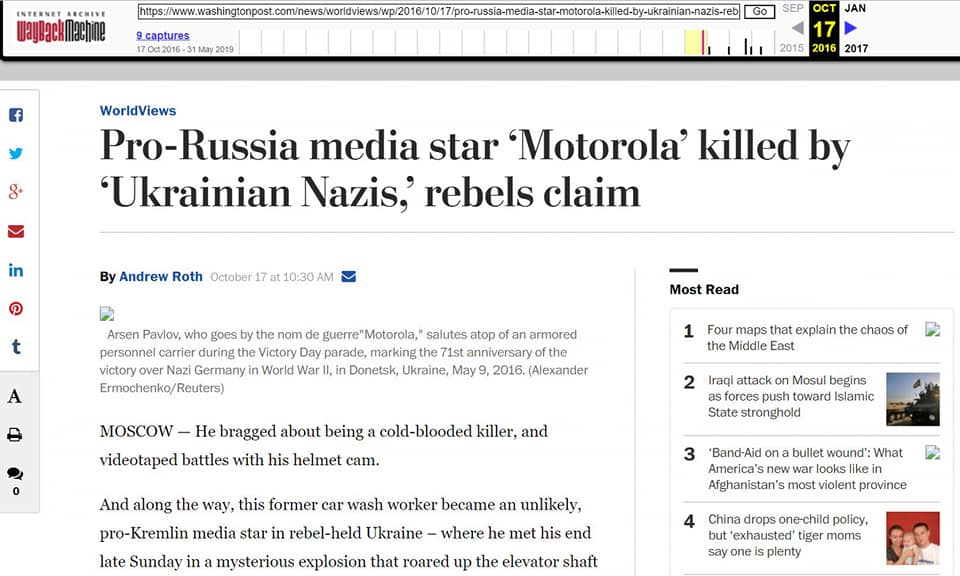Select highlighted capture in timeline graph

[703, 42]
